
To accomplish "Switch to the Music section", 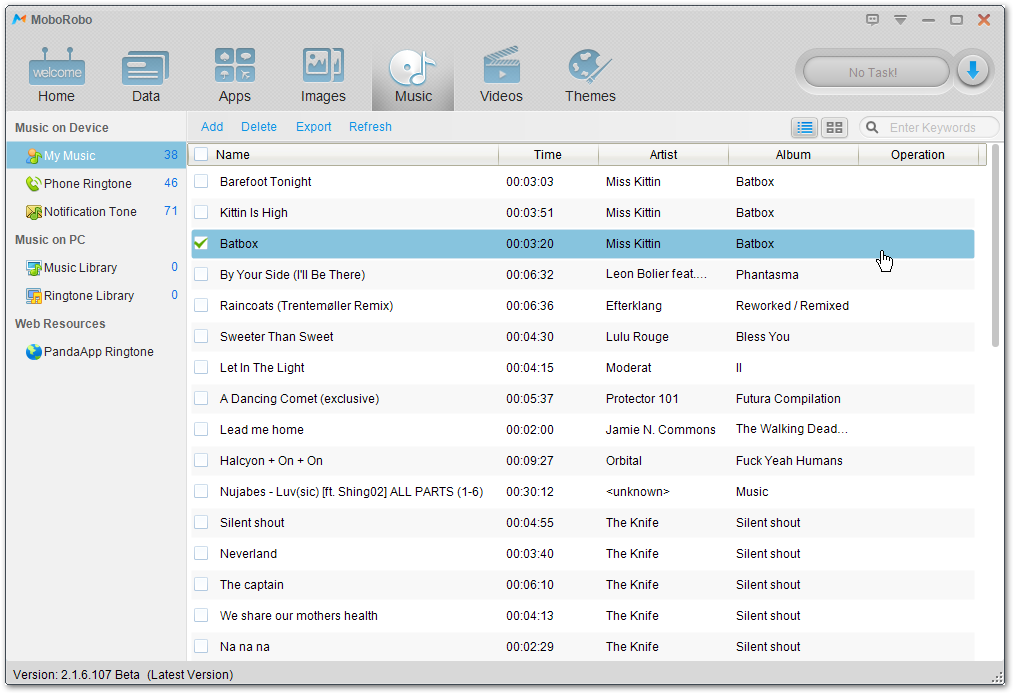I will click(x=413, y=76).
